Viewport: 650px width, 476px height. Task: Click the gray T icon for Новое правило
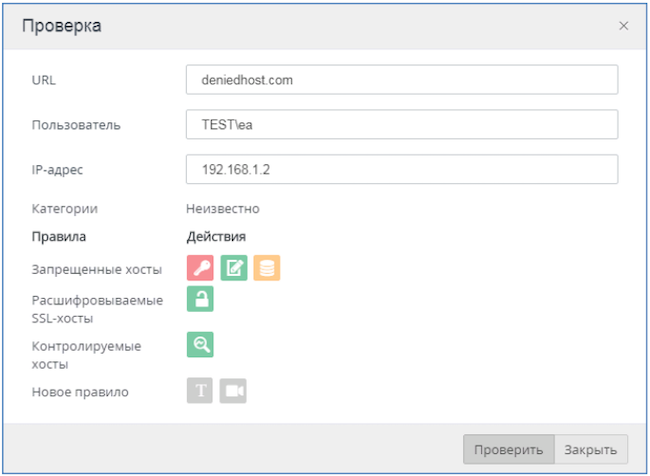[200, 391]
